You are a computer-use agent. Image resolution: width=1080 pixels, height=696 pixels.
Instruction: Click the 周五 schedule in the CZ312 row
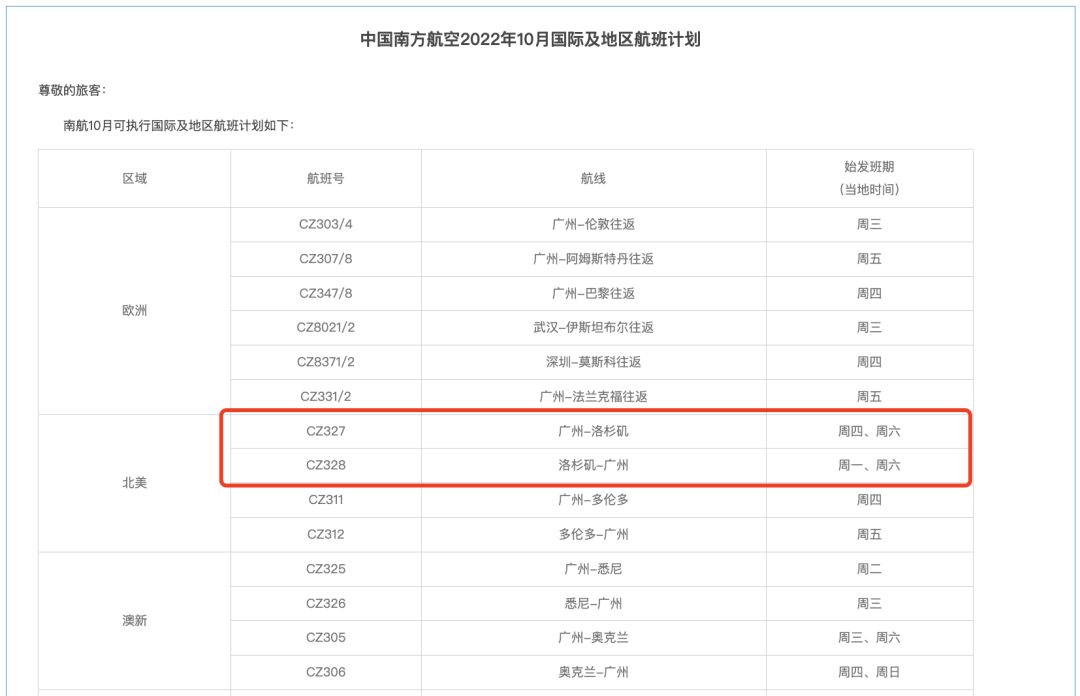(x=869, y=534)
